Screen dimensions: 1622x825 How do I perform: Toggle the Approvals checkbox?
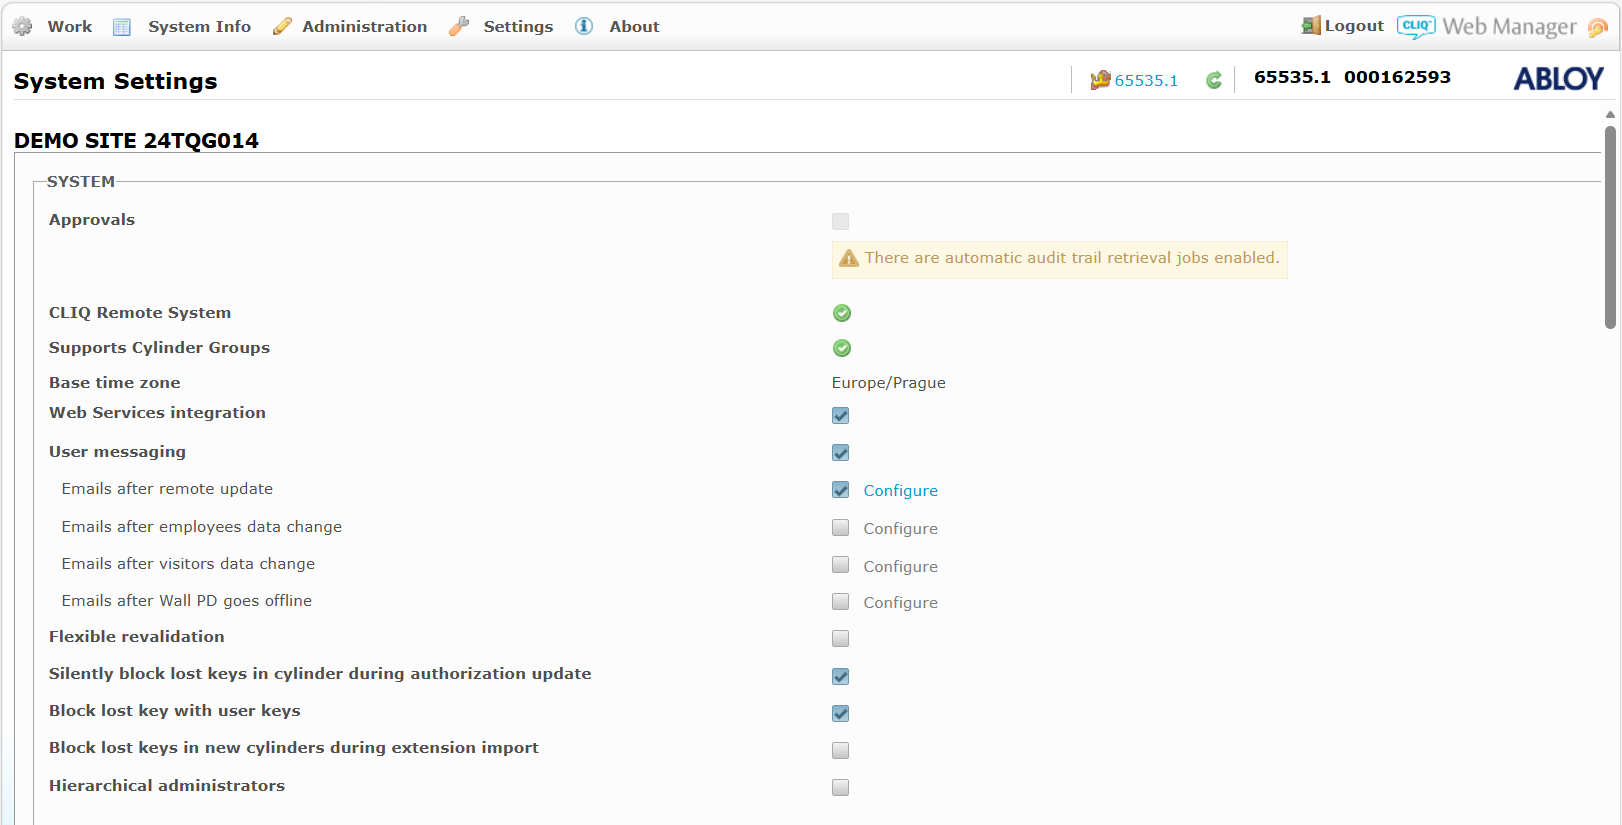coord(841,221)
